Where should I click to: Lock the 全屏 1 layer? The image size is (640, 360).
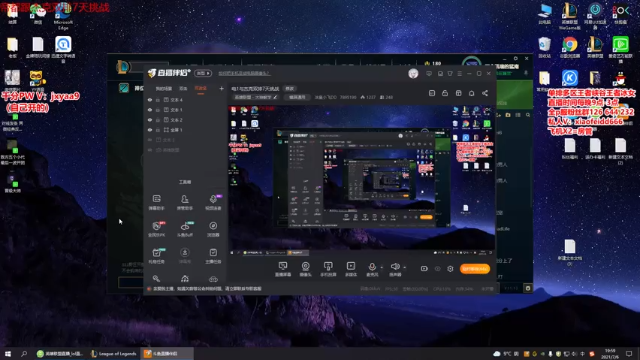tap(158, 130)
